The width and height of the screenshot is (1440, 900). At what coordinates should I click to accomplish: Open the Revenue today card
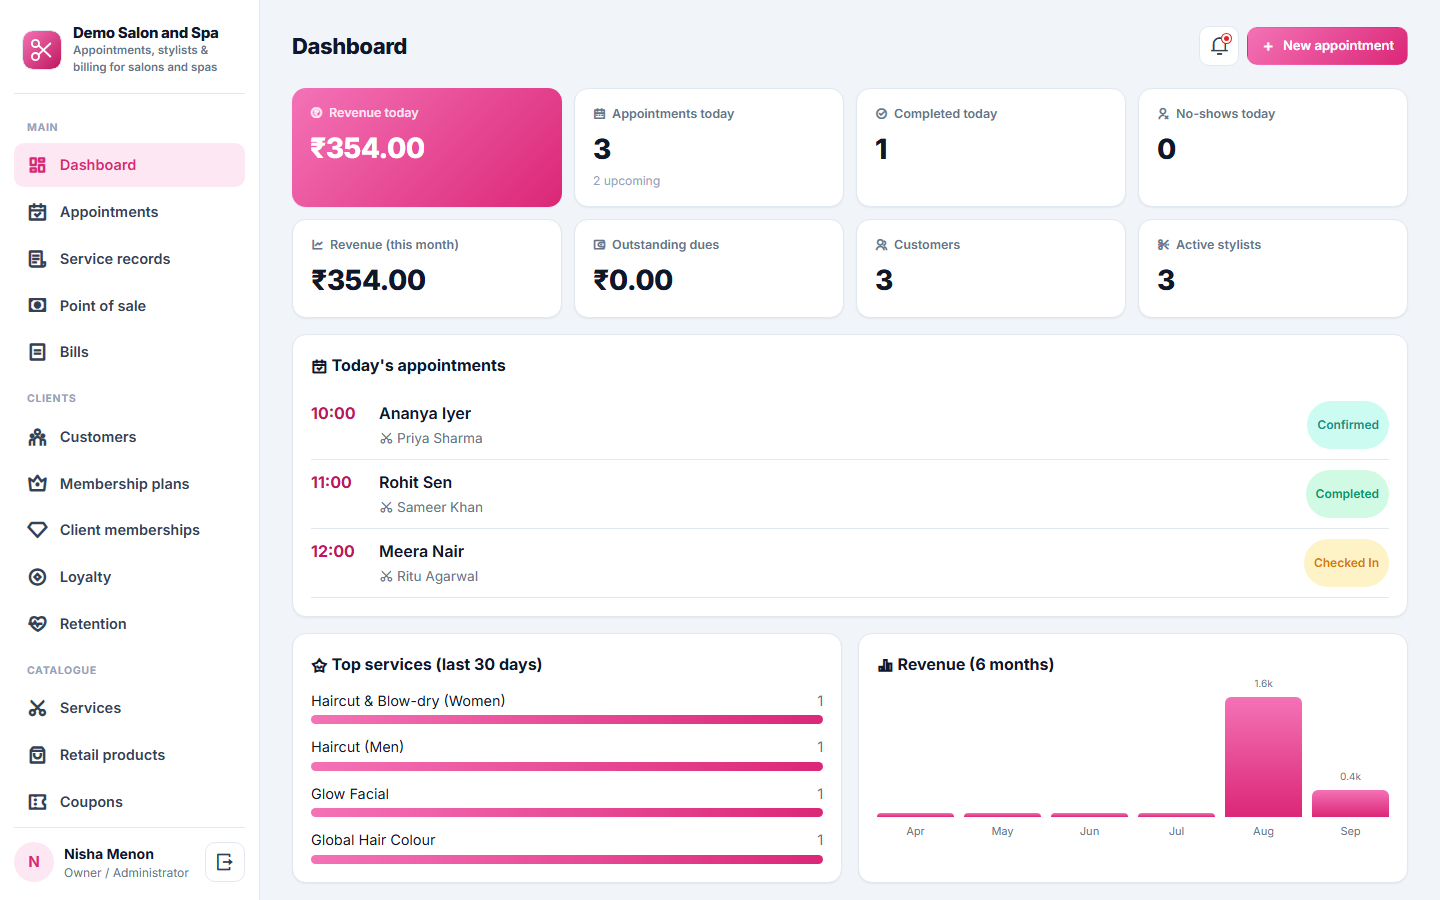click(427, 147)
